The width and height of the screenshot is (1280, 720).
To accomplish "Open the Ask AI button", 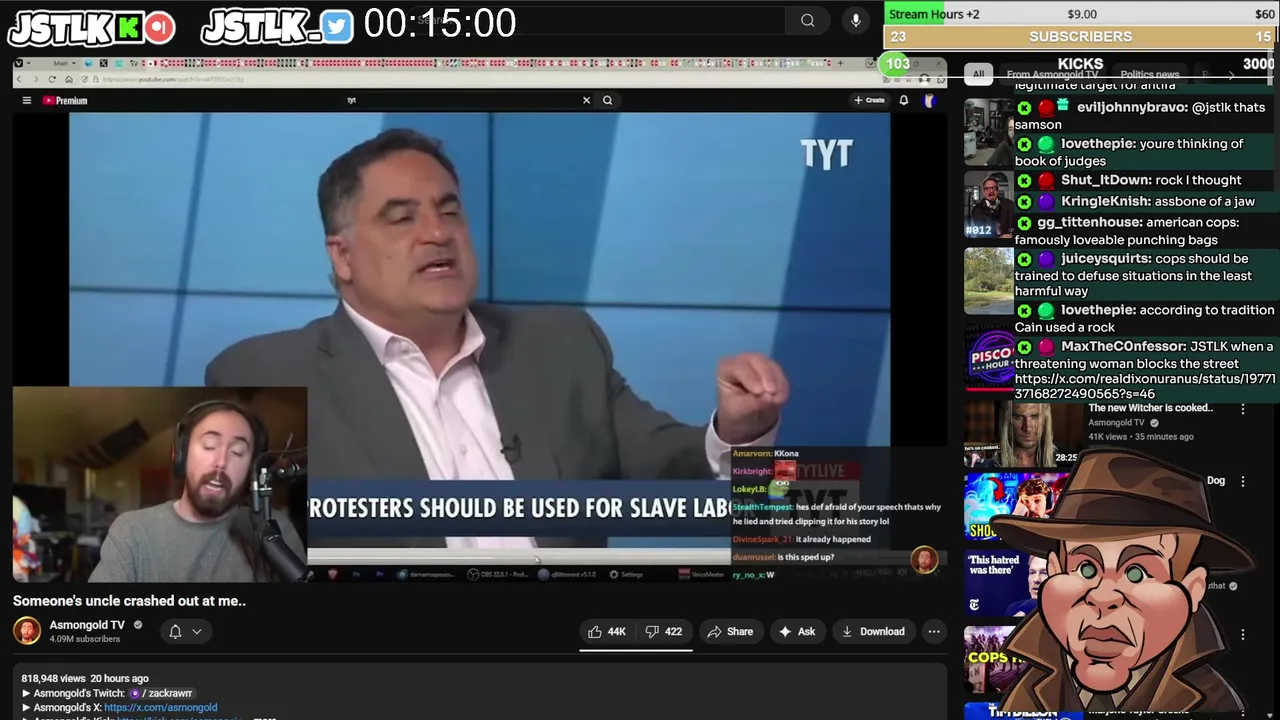I will pos(797,631).
